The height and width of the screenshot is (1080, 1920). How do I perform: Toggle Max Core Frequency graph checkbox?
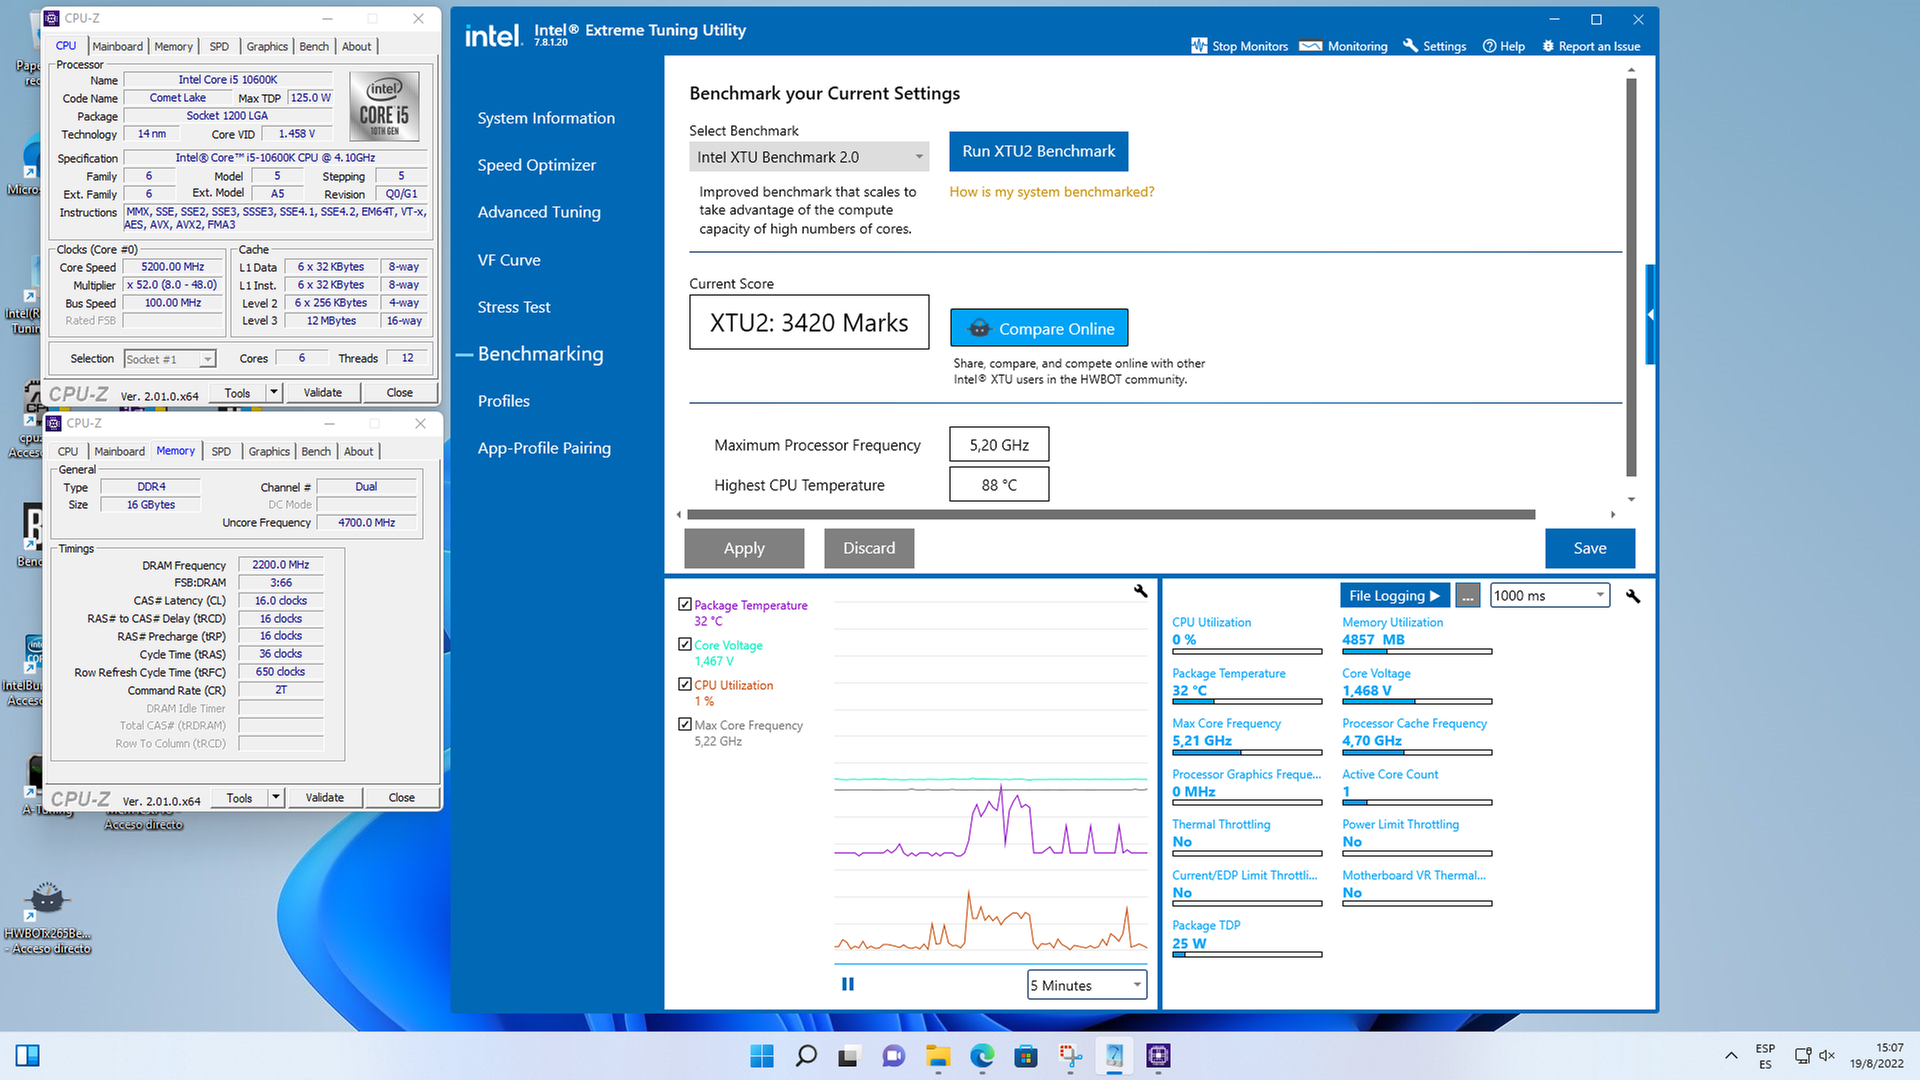point(685,724)
